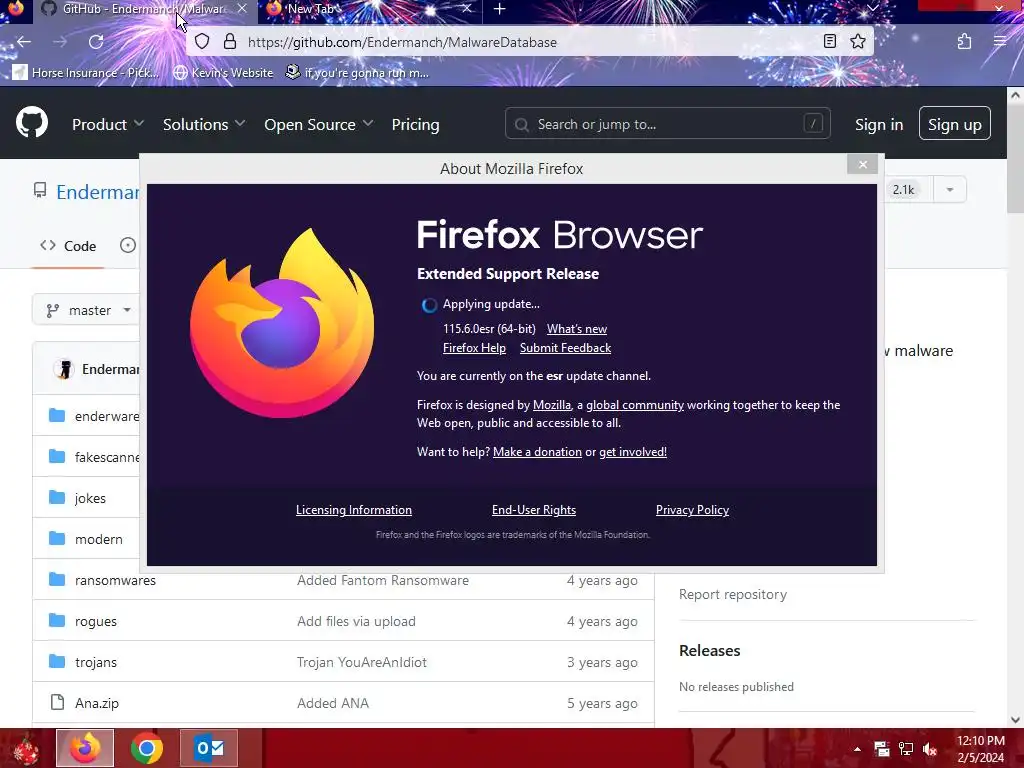Click the site padlock icon
This screenshot has width=1024, height=768.
point(230,42)
